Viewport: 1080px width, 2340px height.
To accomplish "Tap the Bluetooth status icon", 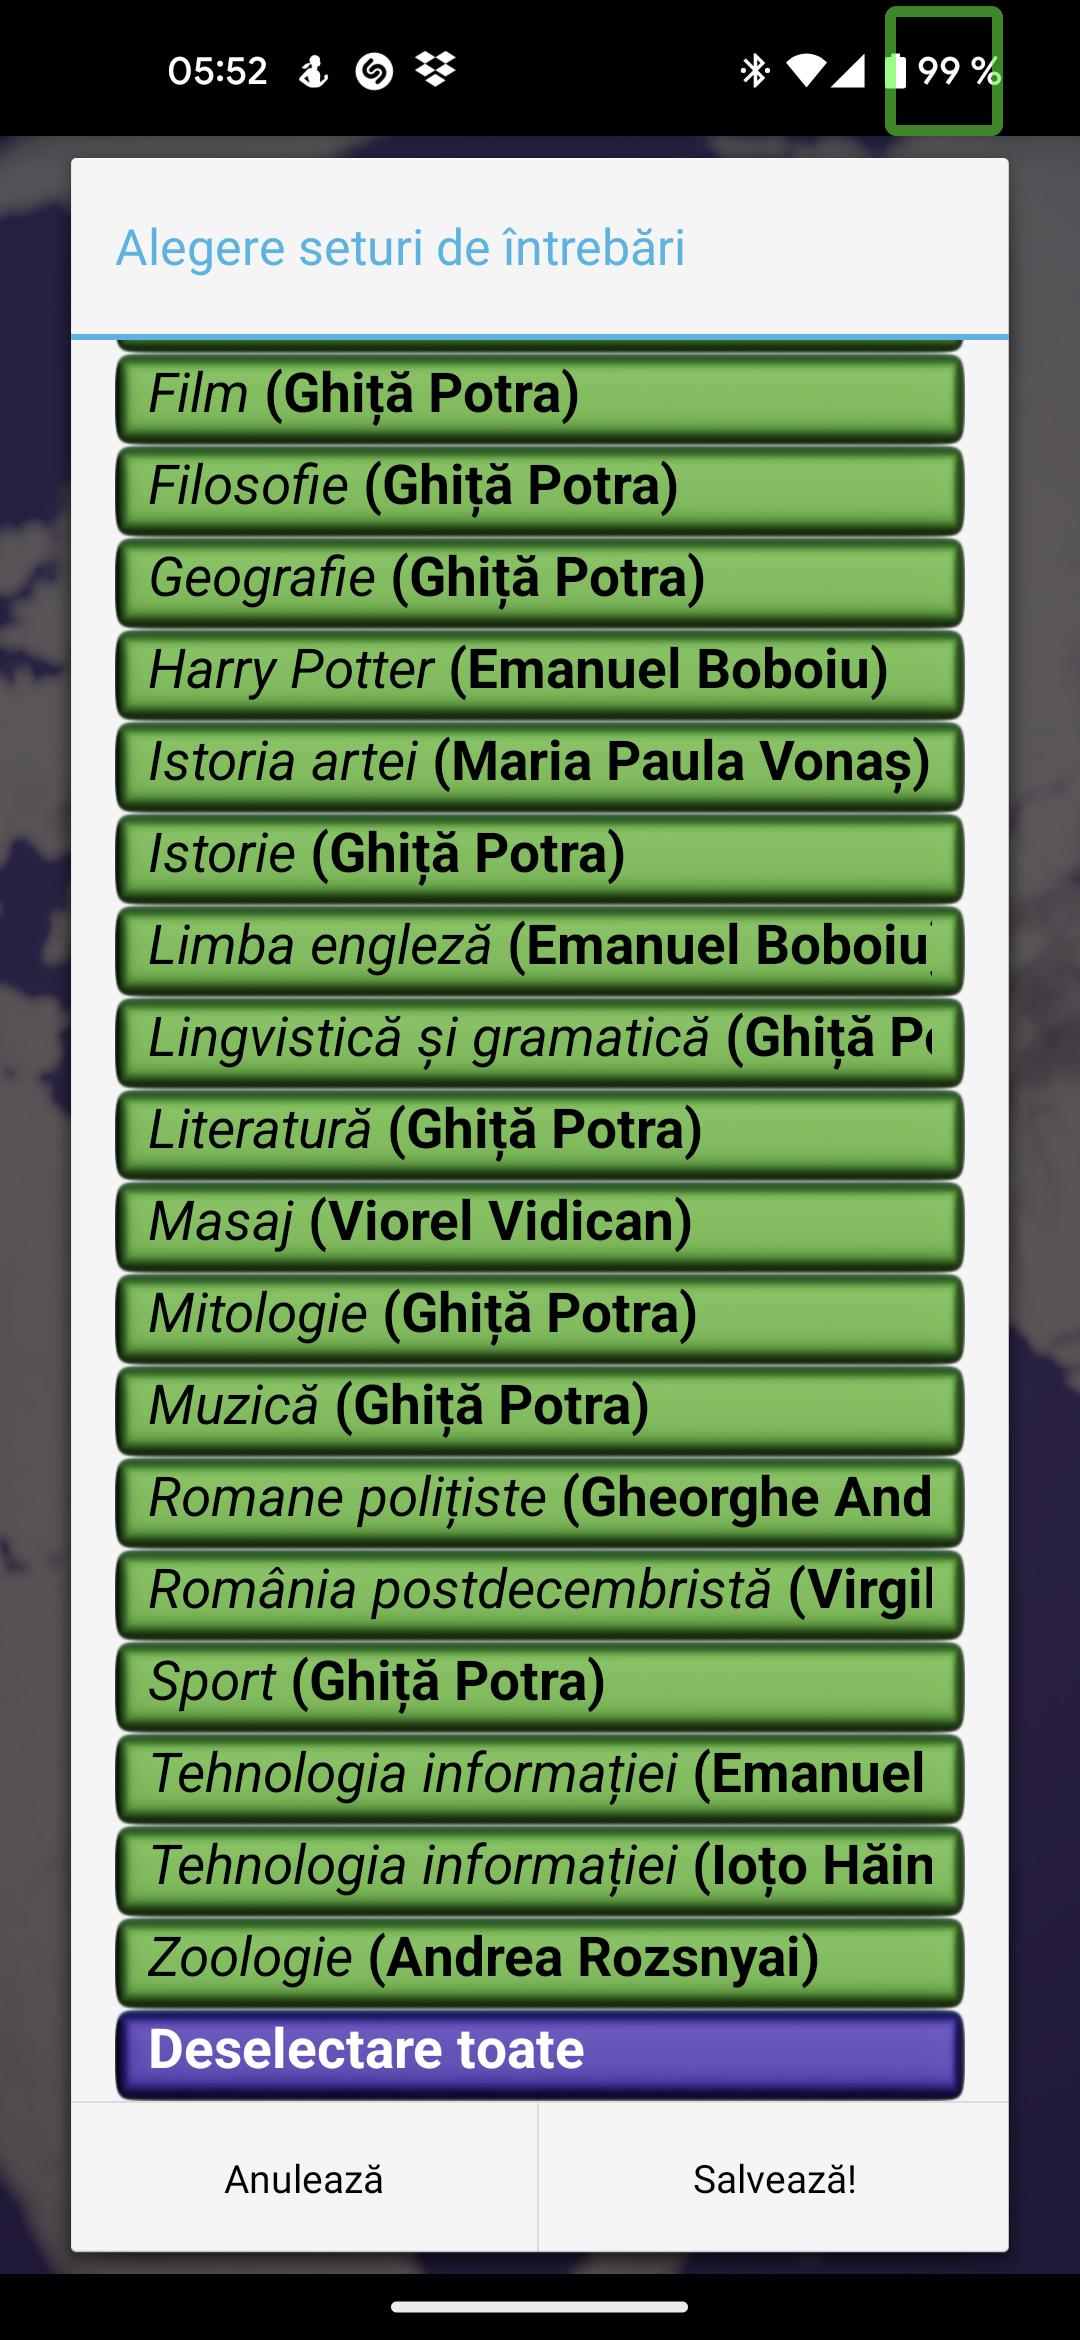I will click(754, 70).
